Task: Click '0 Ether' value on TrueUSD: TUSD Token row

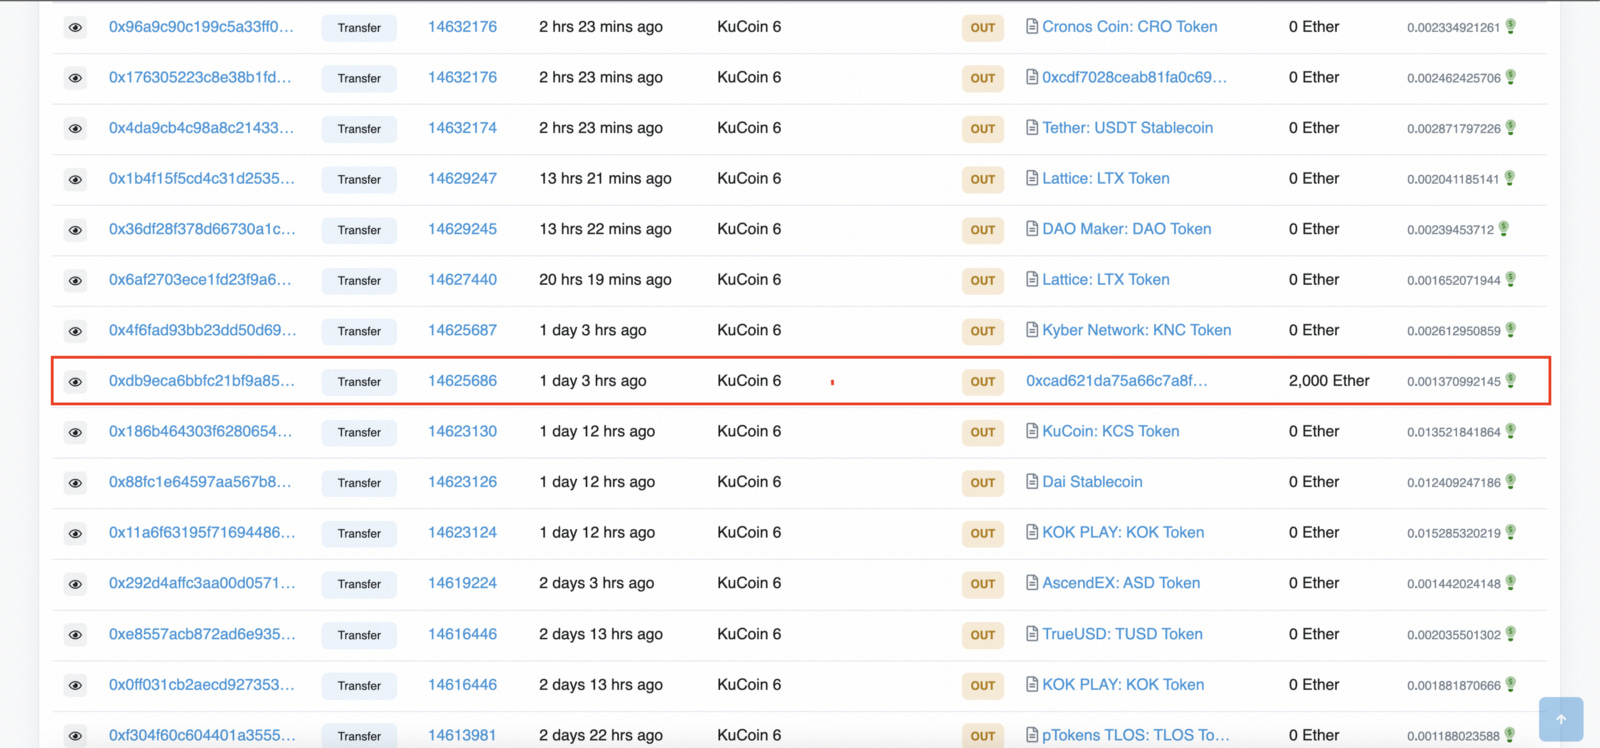Action: 1314,634
